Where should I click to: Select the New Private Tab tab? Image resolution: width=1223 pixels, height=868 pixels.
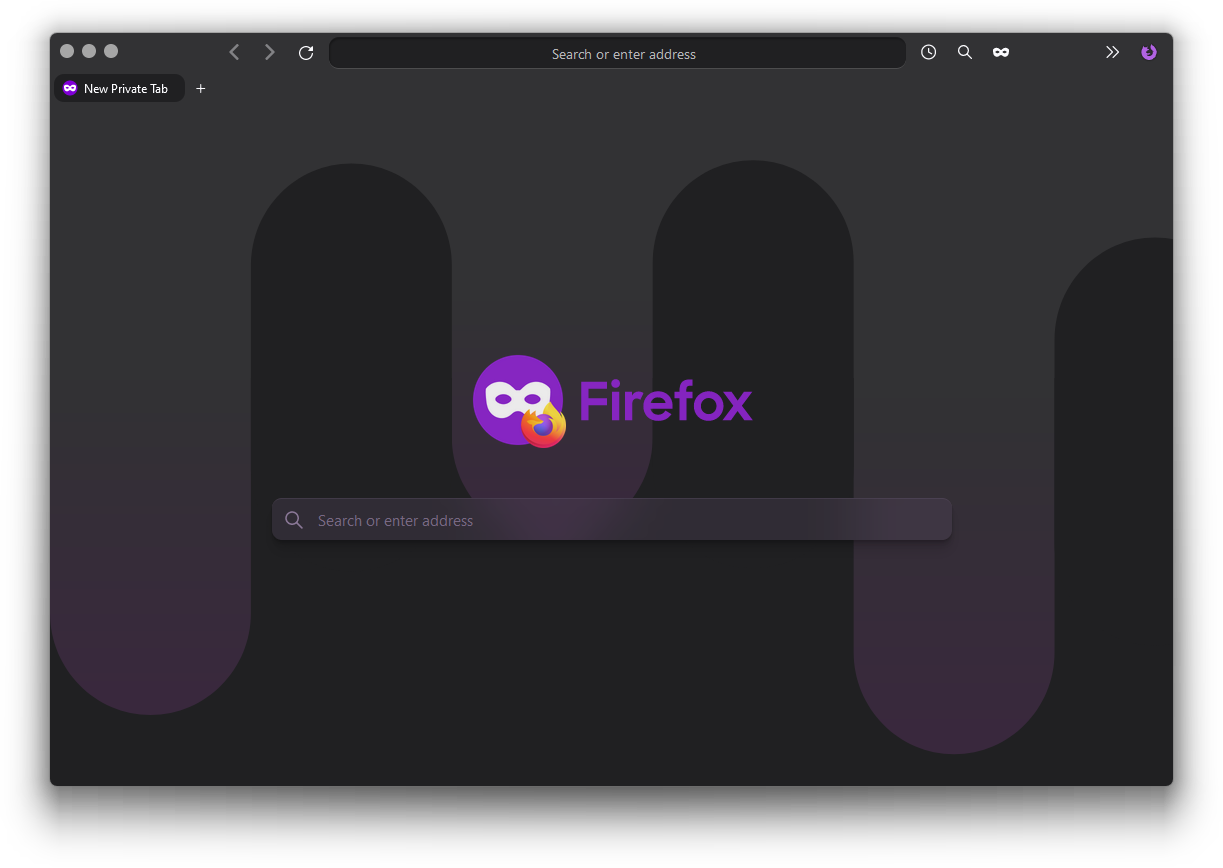tap(119, 88)
